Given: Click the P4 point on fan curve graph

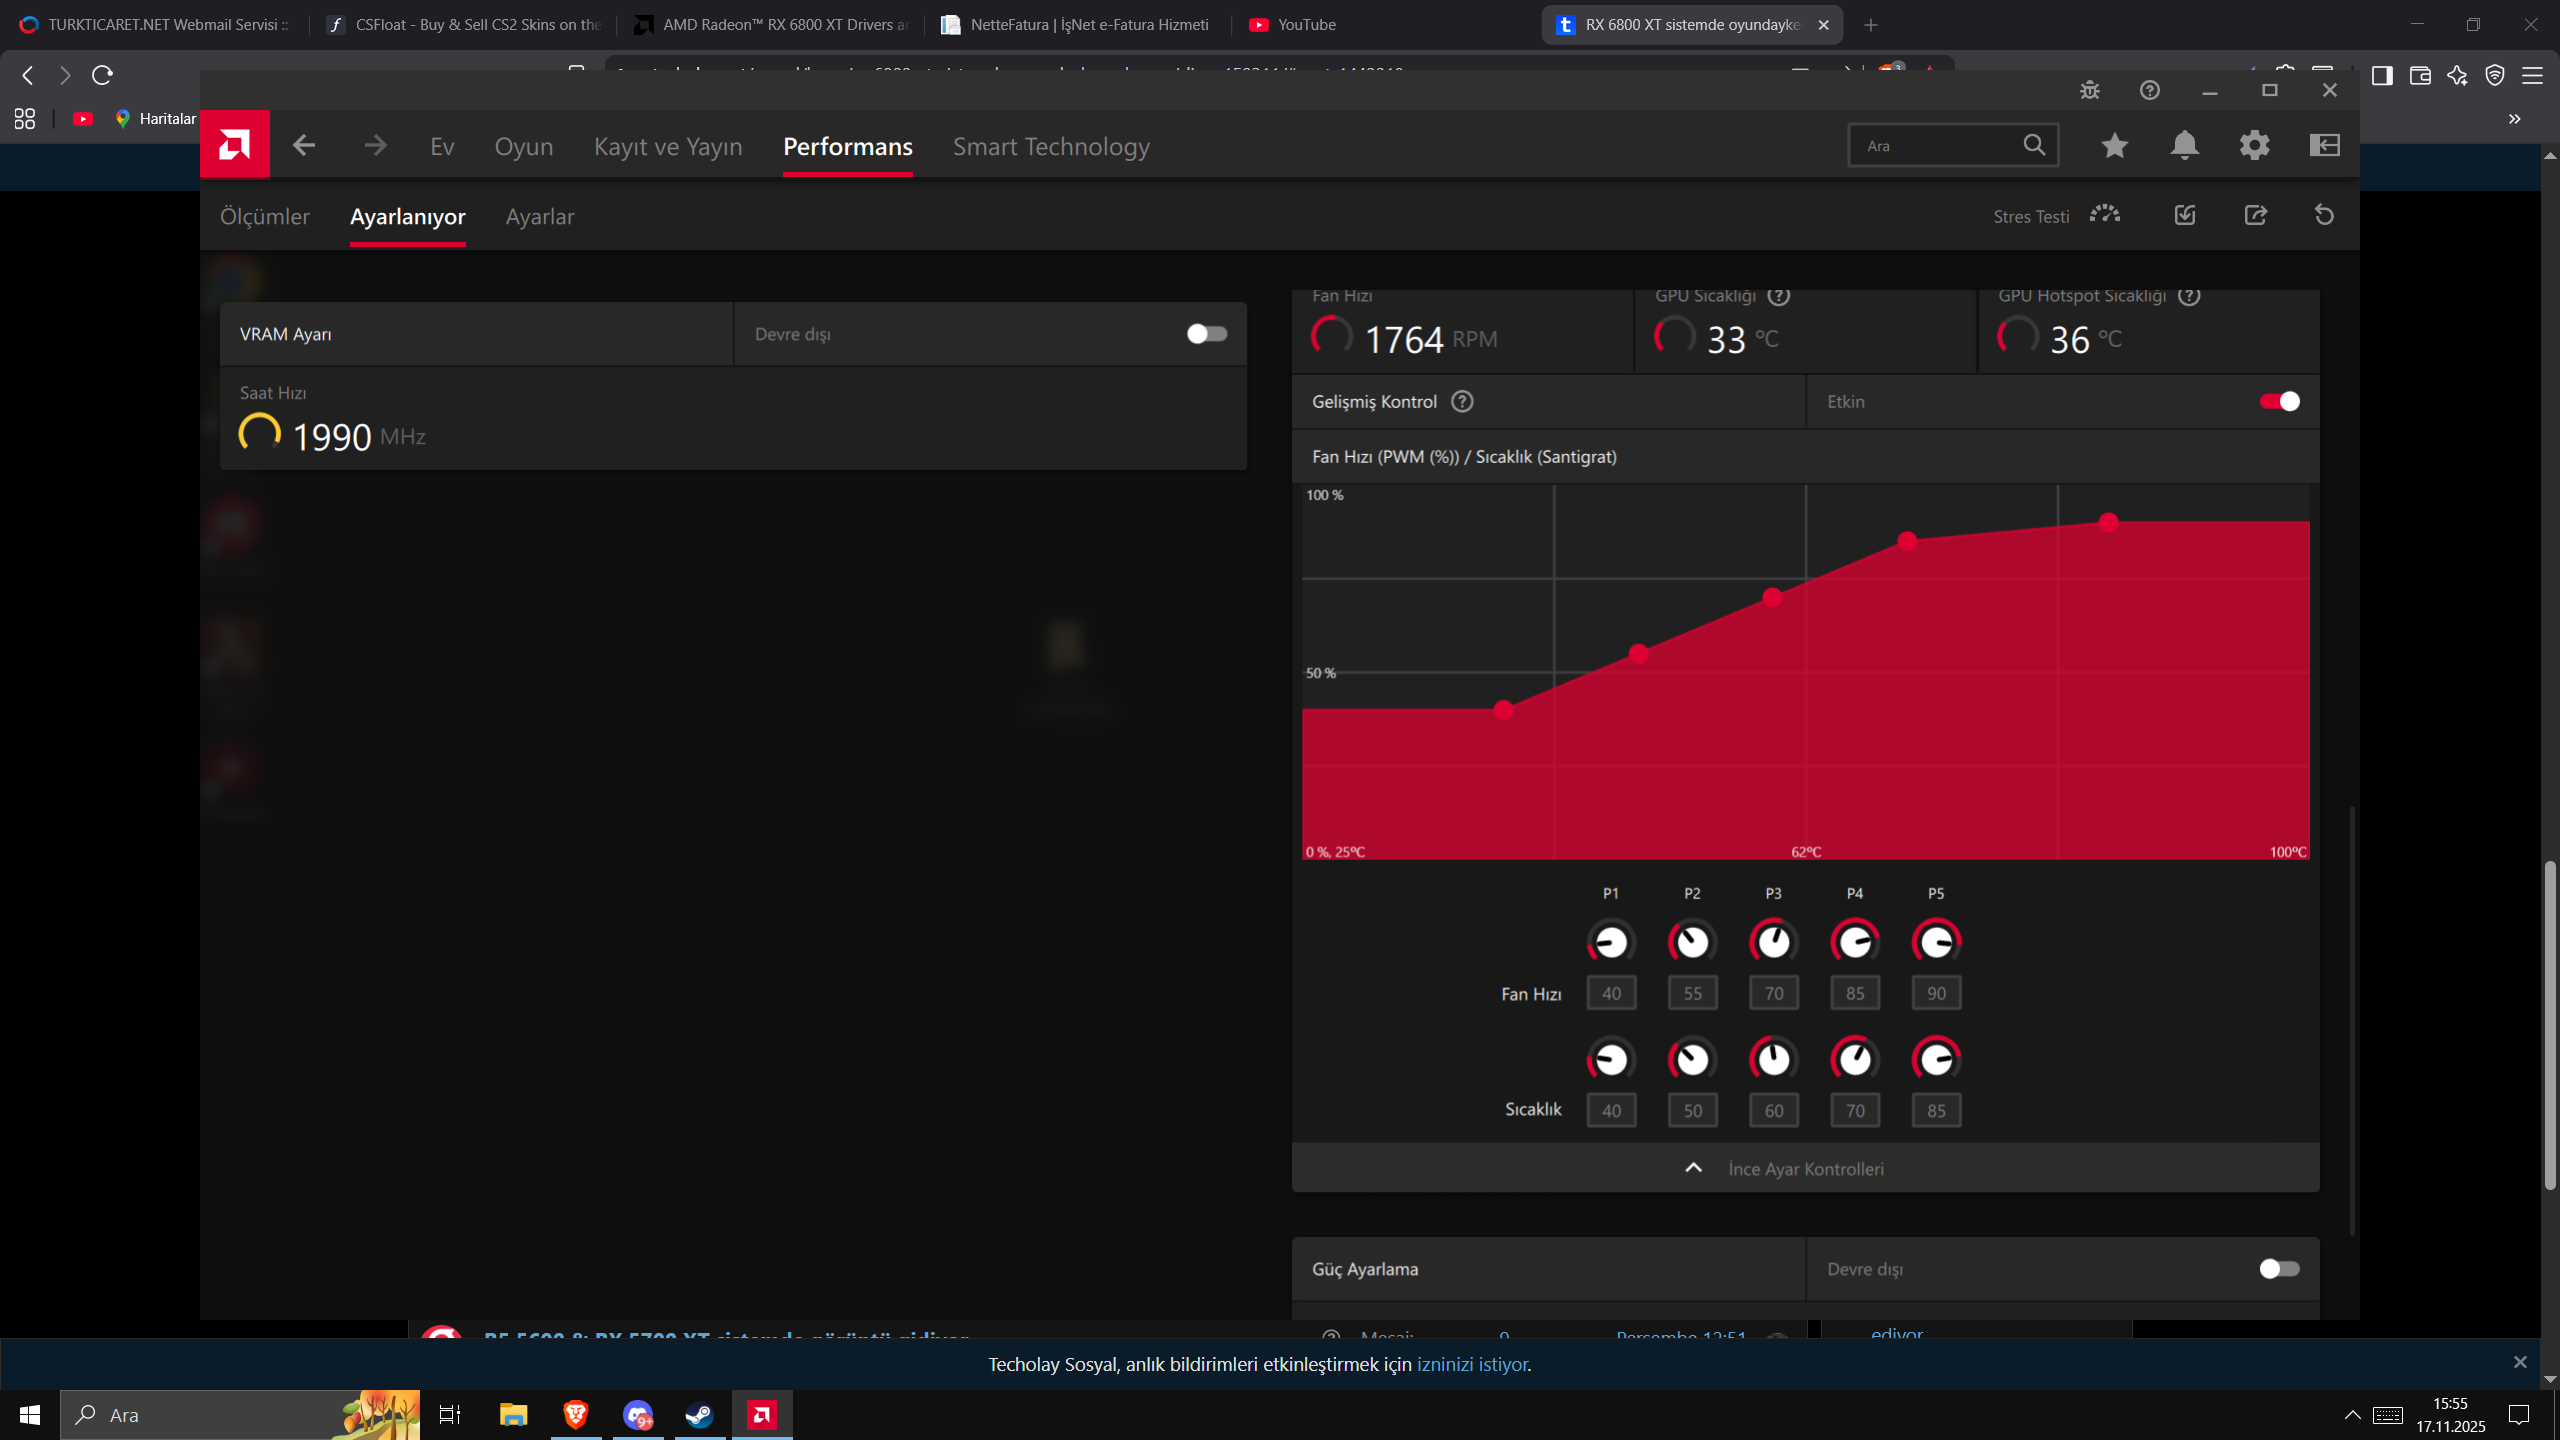Looking at the screenshot, I should coord(1907,541).
